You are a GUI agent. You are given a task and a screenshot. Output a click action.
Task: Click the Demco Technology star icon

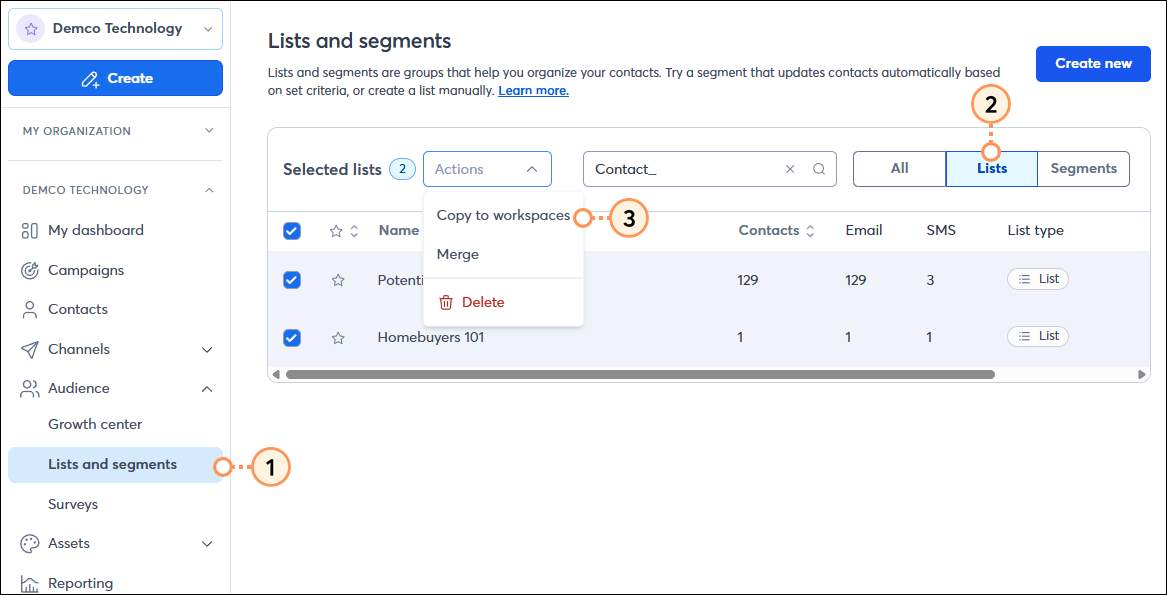[x=31, y=29]
